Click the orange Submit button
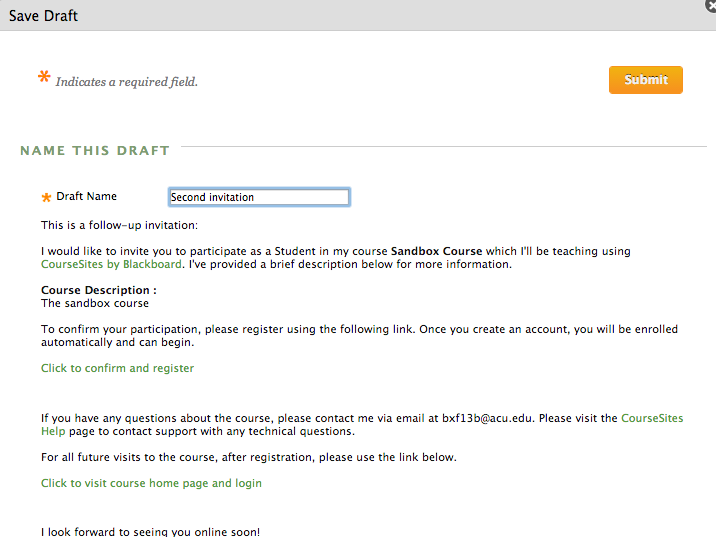The height and width of the screenshot is (537, 716). pyautogui.click(x=645, y=80)
